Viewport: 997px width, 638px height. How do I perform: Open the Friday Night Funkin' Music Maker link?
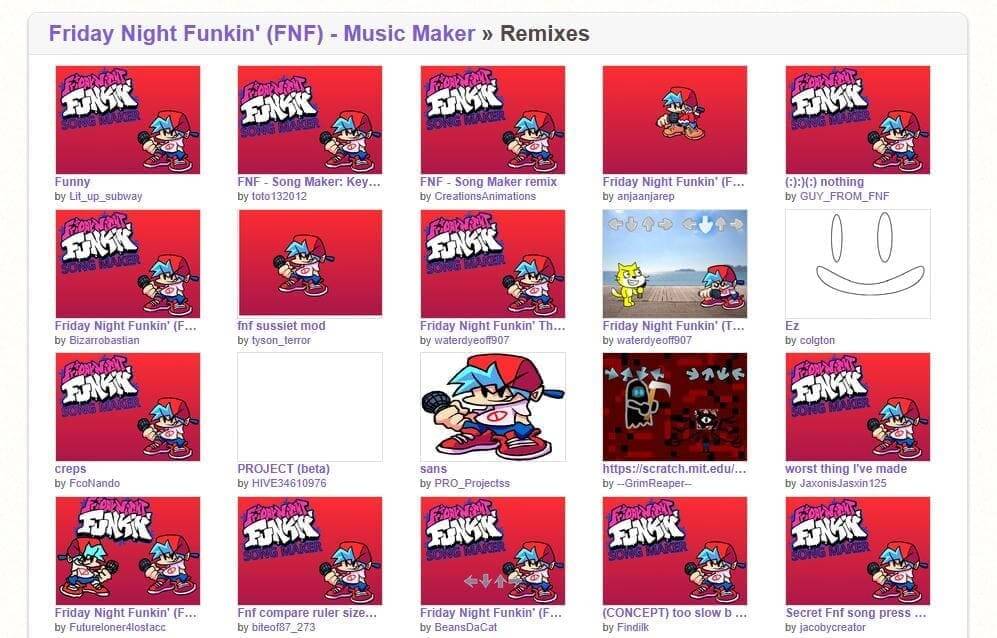[x=261, y=33]
